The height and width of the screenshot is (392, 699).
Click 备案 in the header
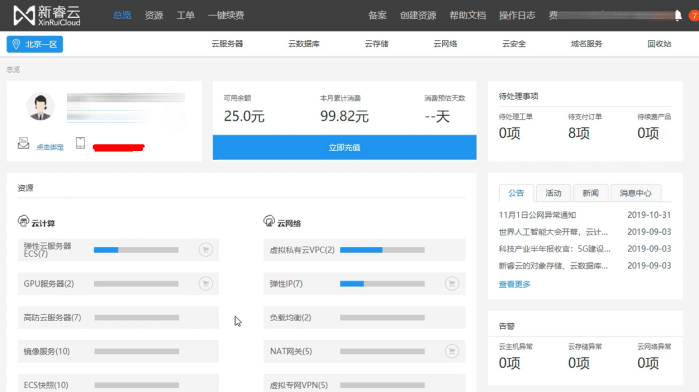pyautogui.click(x=377, y=15)
